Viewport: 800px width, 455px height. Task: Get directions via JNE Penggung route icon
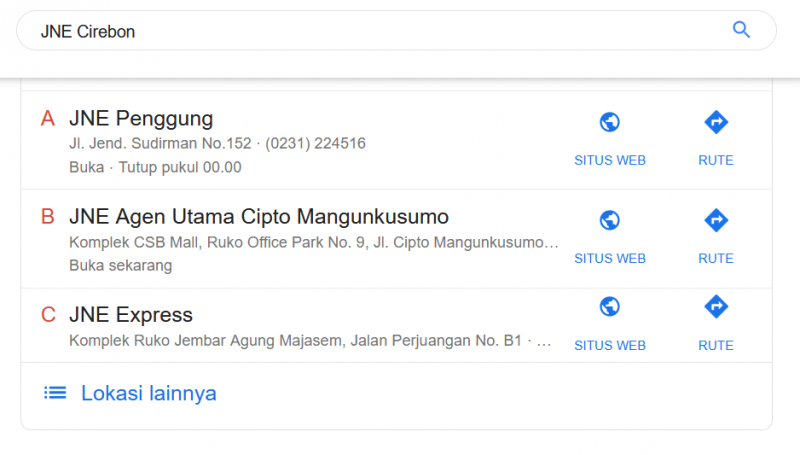tap(716, 122)
